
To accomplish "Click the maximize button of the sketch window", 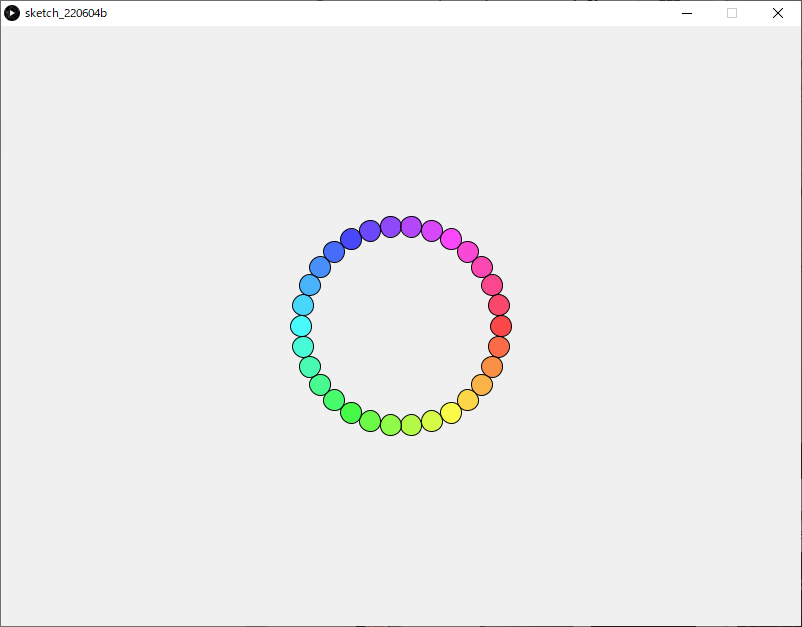I will pos(731,13).
